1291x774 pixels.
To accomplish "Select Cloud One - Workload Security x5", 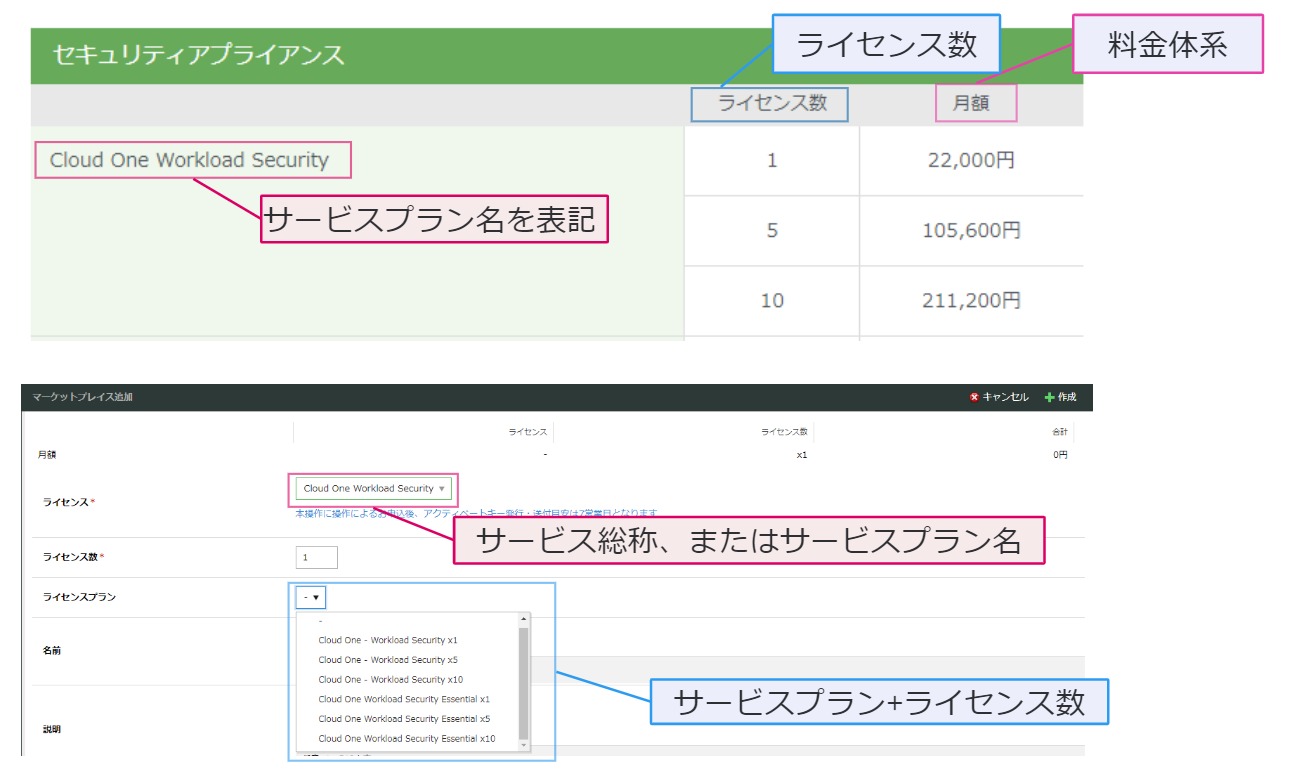I will coord(388,660).
